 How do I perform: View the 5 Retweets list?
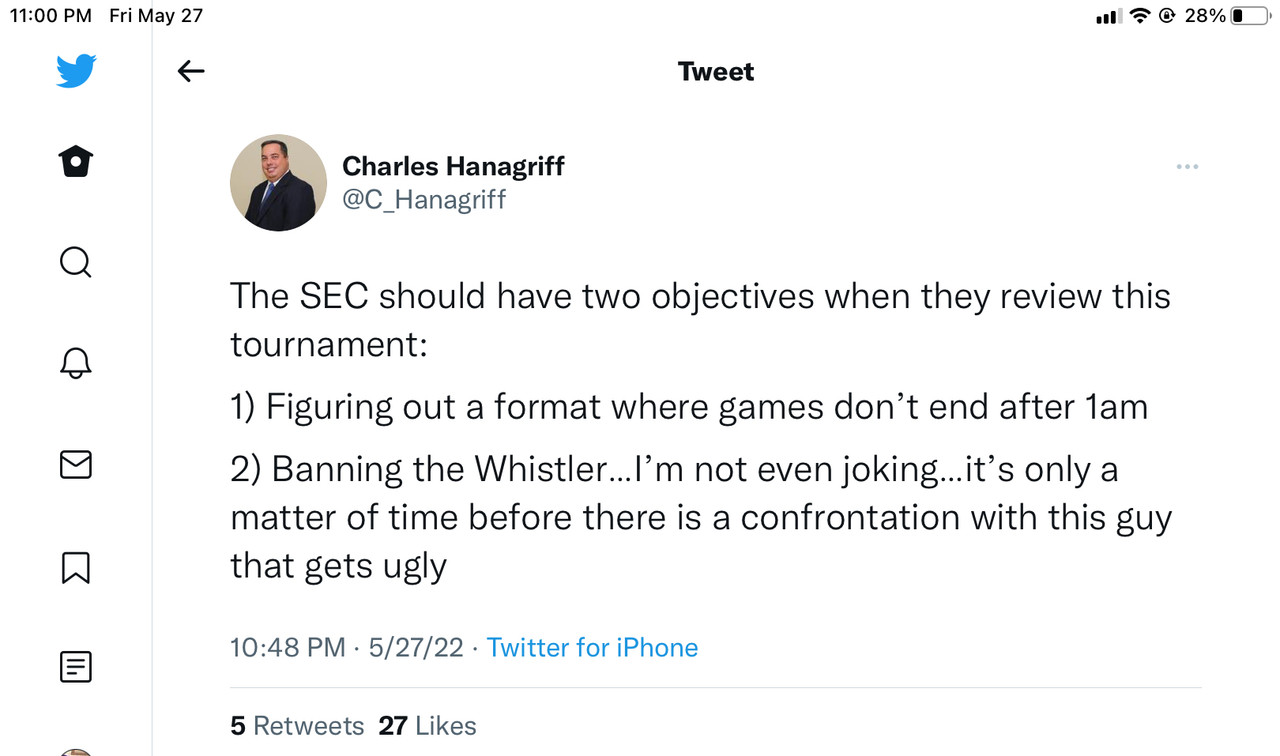297,725
